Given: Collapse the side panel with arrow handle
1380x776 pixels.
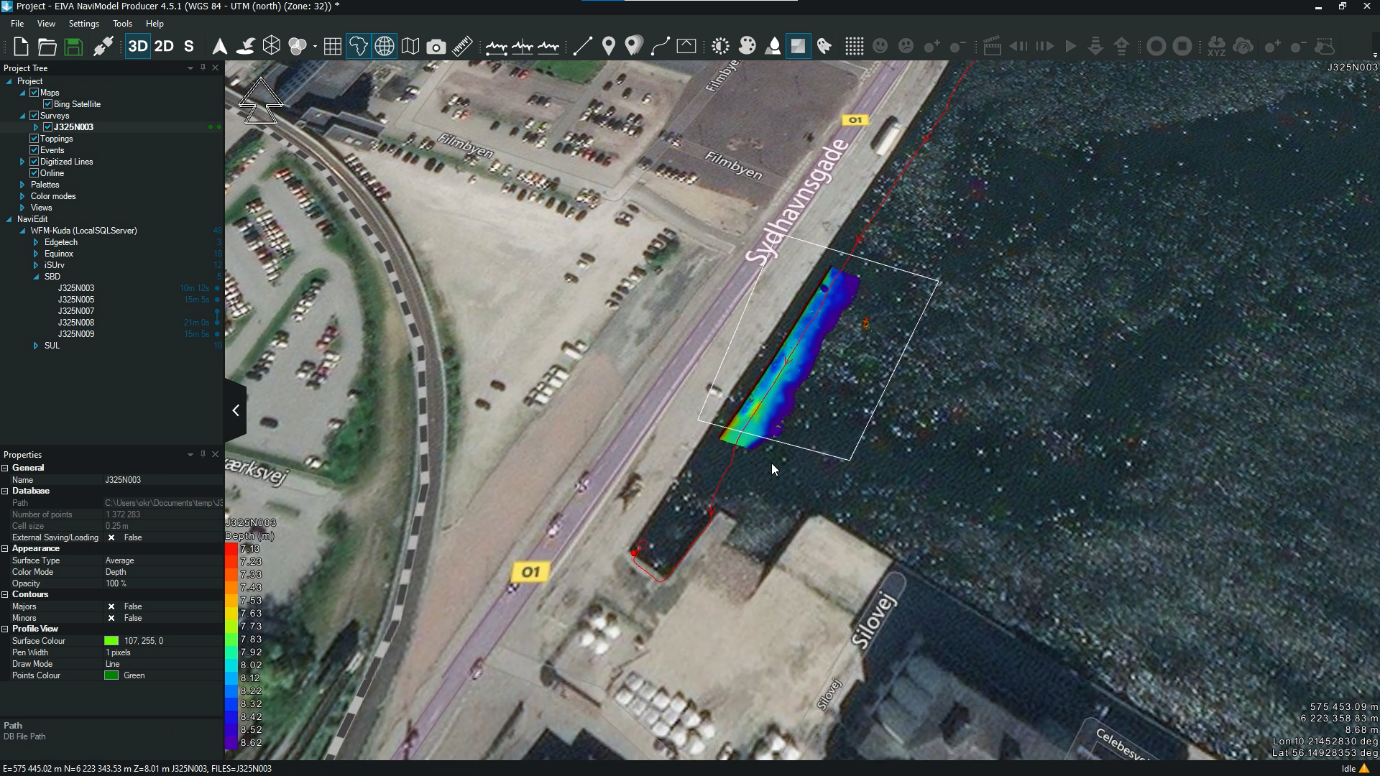Looking at the screenshot, I should tap(235, 410).
